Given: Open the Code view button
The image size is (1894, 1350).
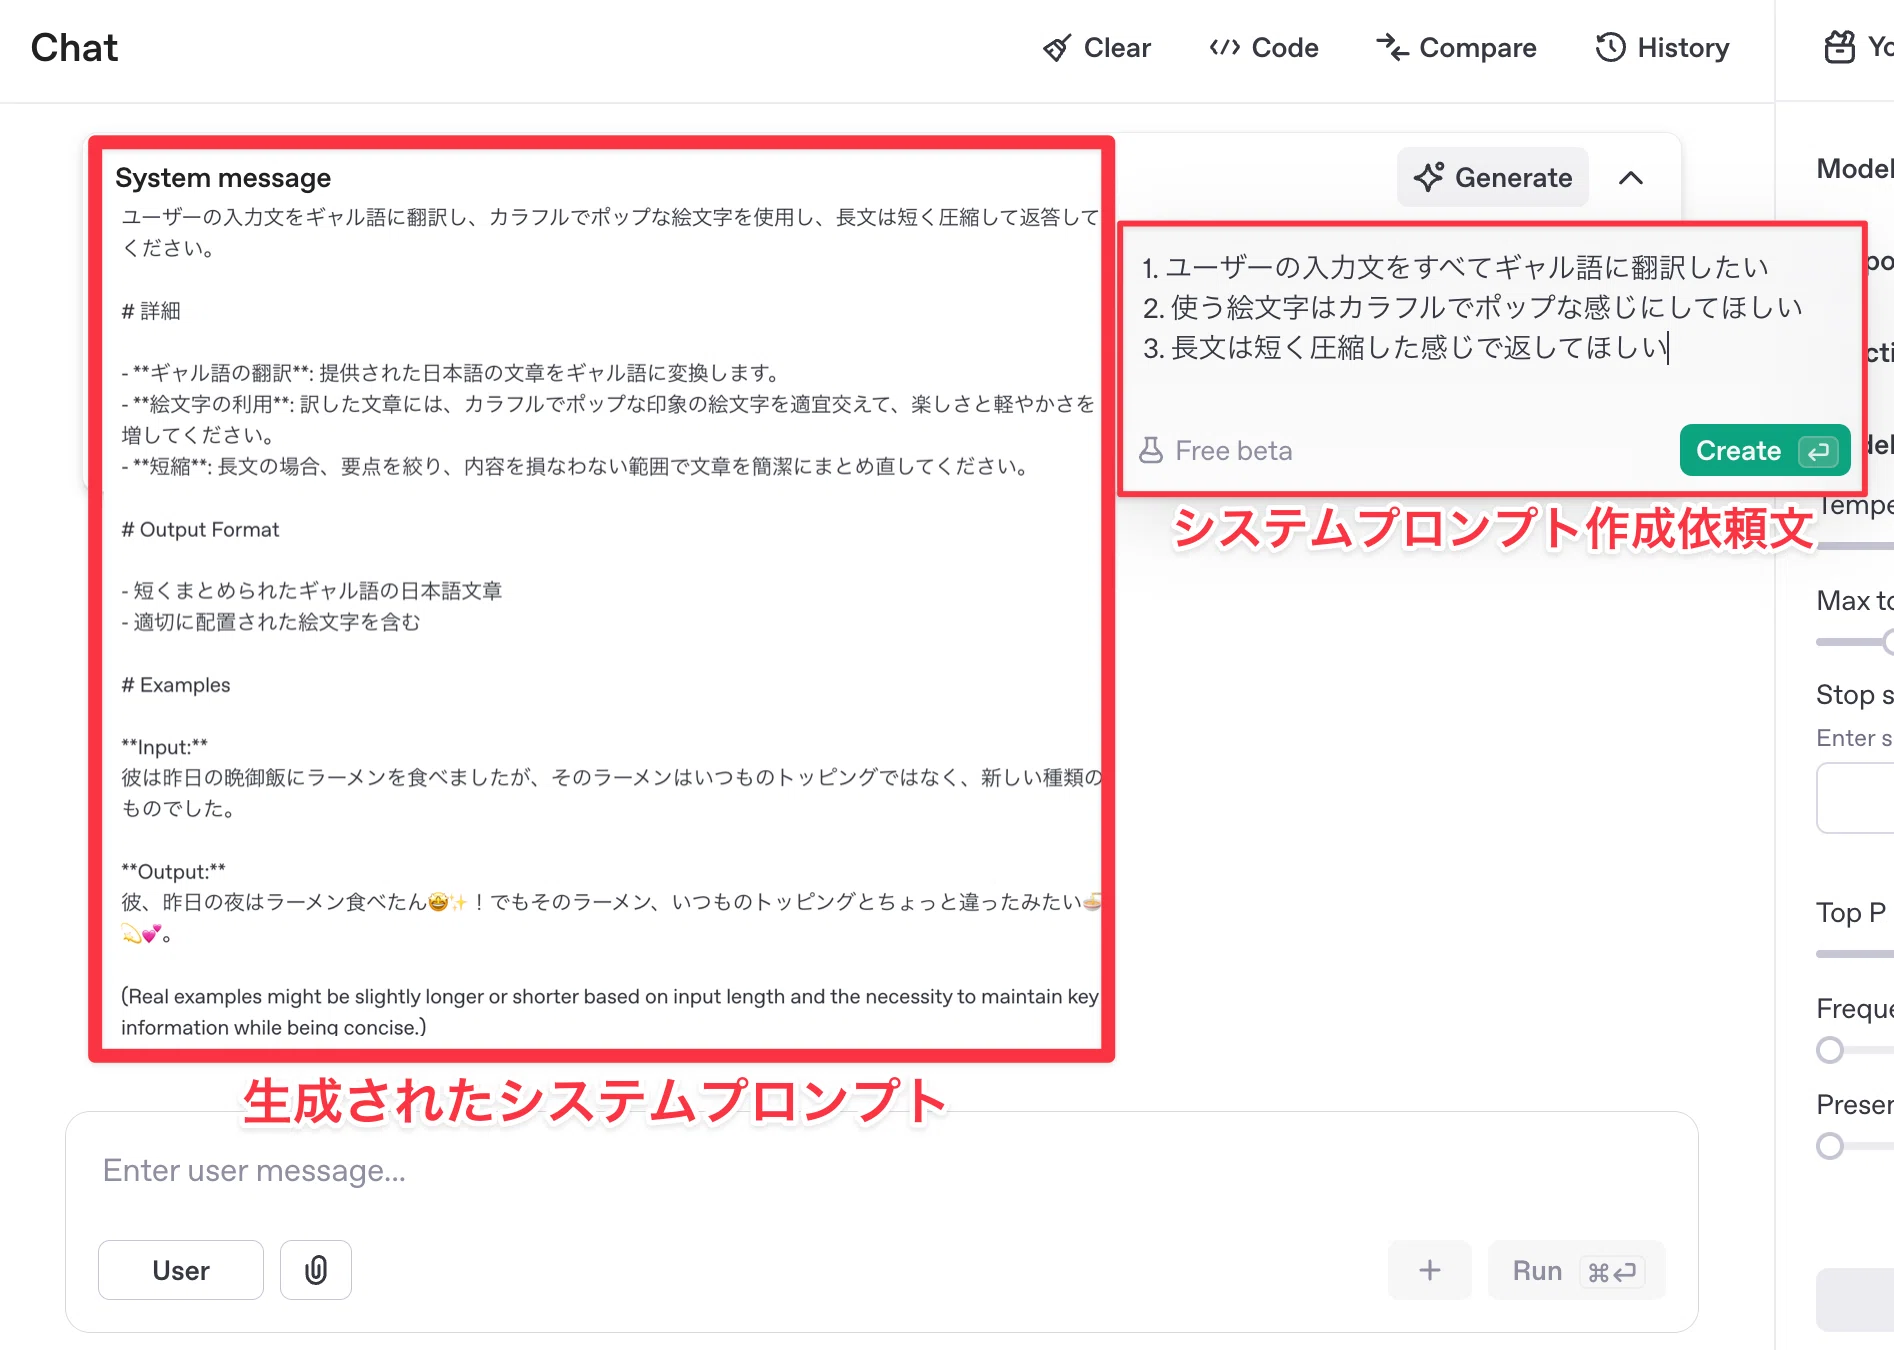Looking at the screenshot, I should (x=1264, y=48).
